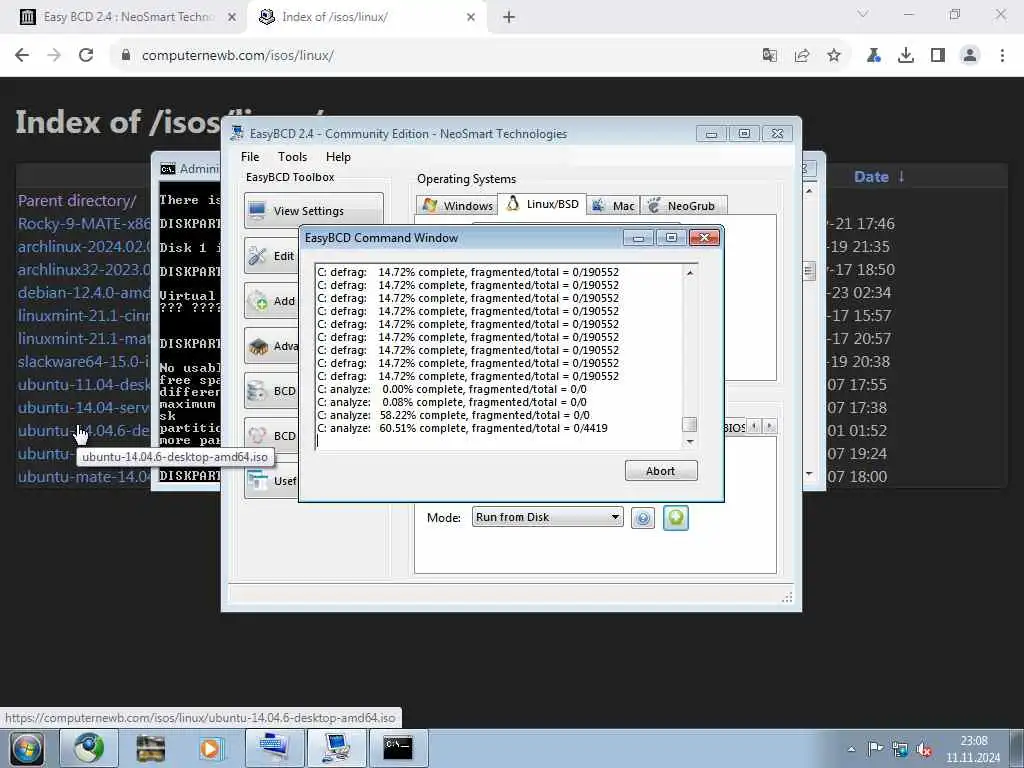This screenshot has height=768, width=1024.
Task: Click the blue round button beside Mode dropdown
Action: click(643, 518)
